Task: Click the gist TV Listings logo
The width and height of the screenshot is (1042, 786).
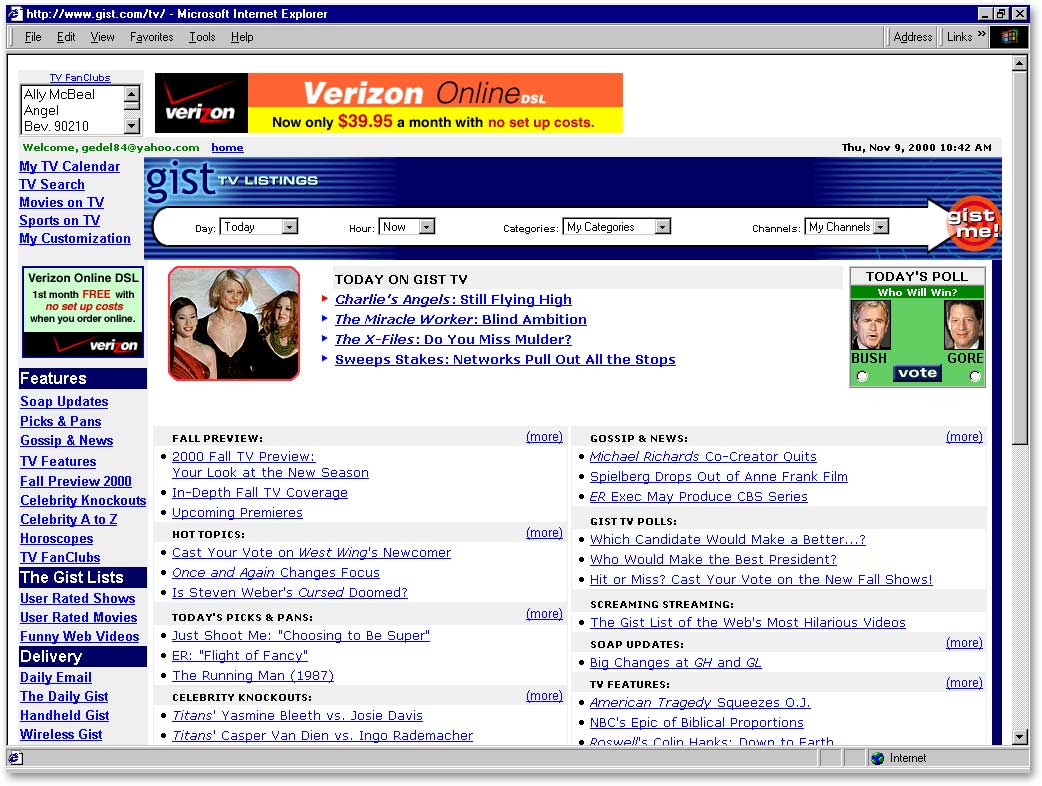Action: (231, 180)
